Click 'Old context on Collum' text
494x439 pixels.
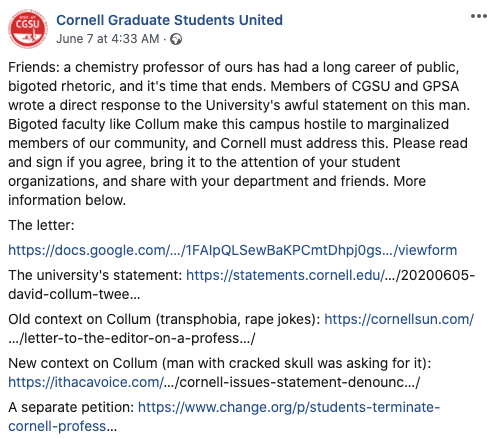(x=79, y=319)
